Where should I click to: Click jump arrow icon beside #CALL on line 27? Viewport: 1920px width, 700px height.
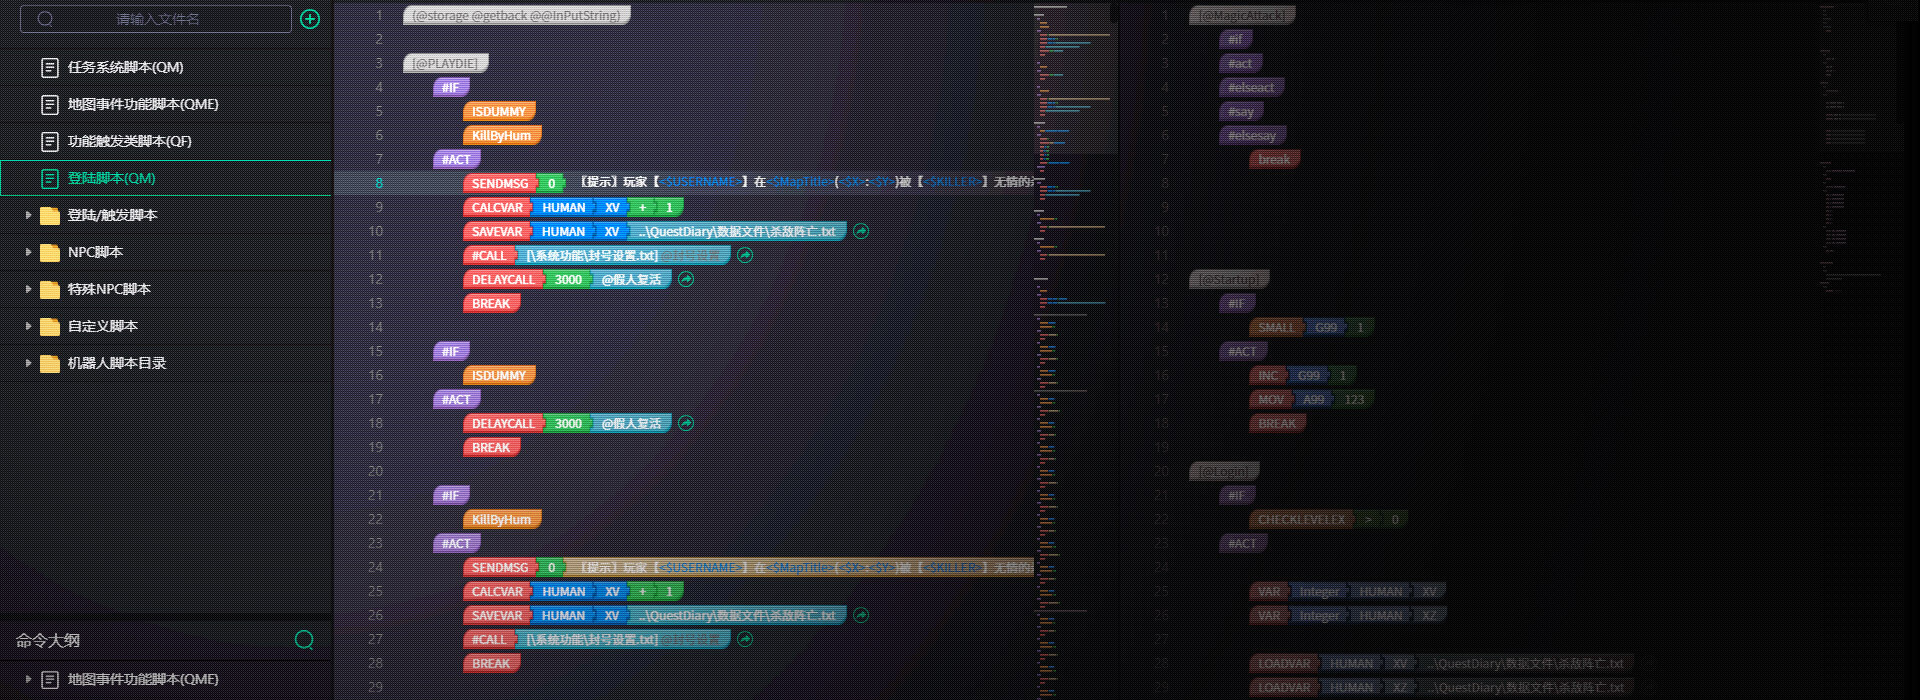[x=745, y=639]
